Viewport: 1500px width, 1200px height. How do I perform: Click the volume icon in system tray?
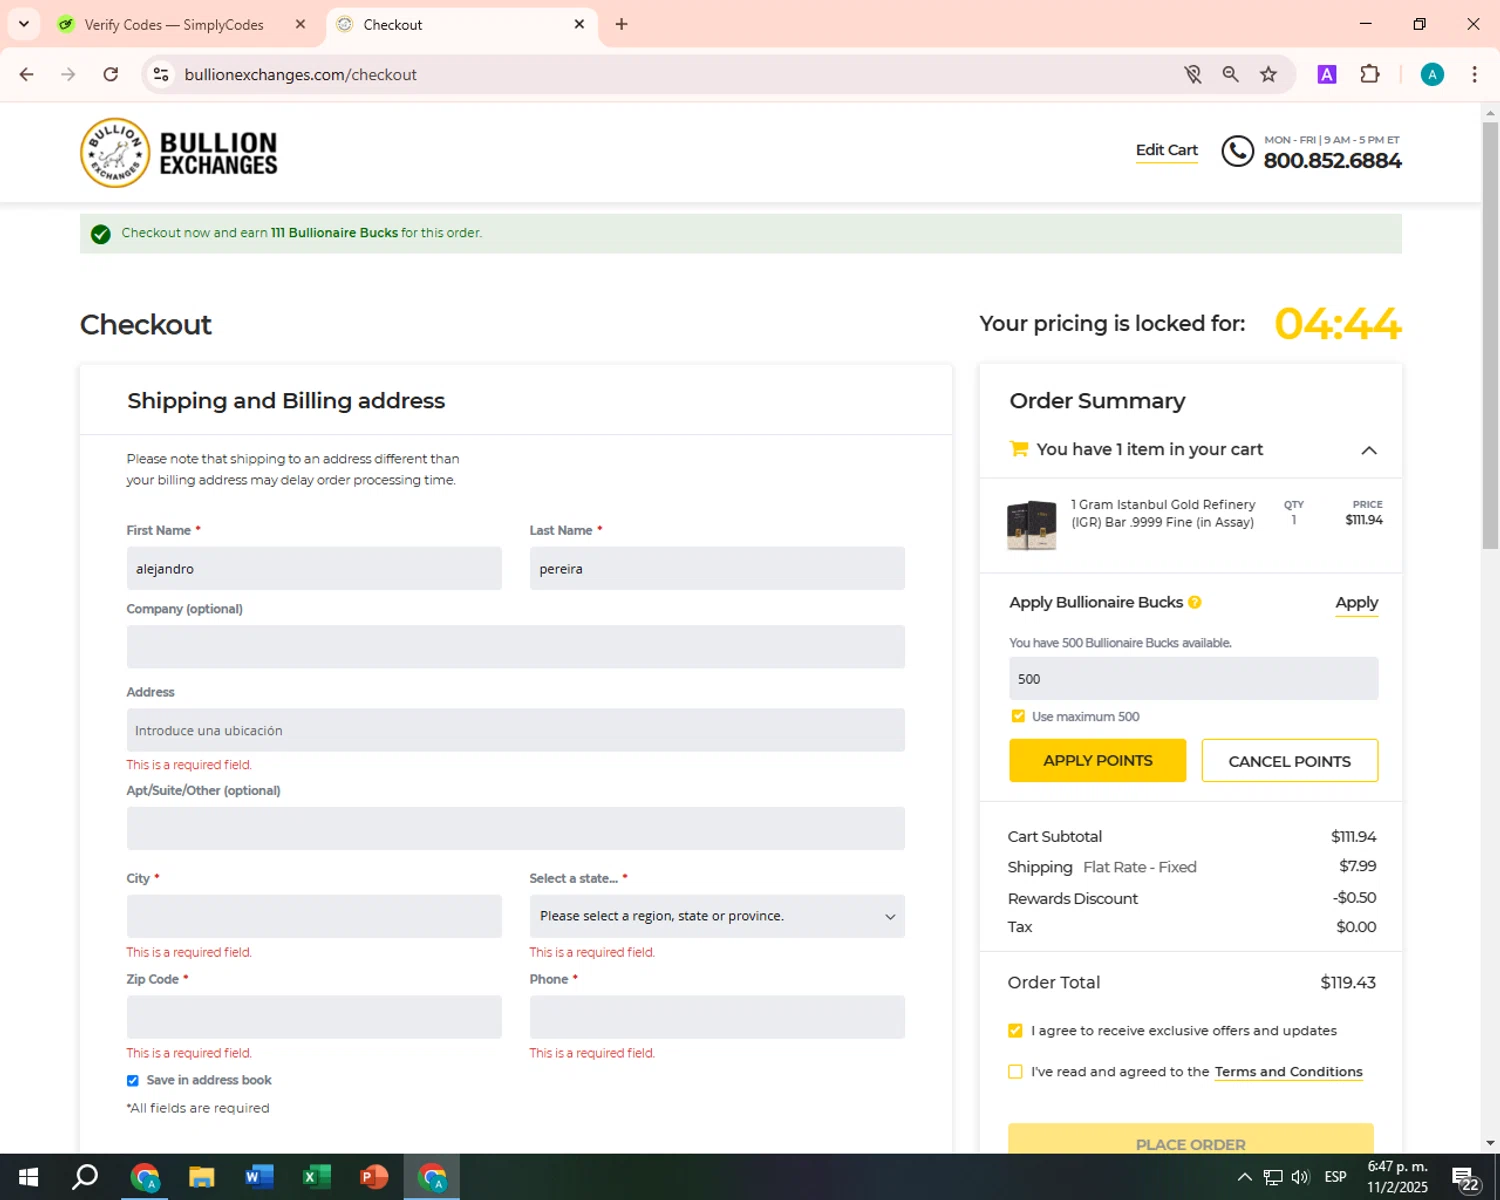(x=1300, y=1177)
